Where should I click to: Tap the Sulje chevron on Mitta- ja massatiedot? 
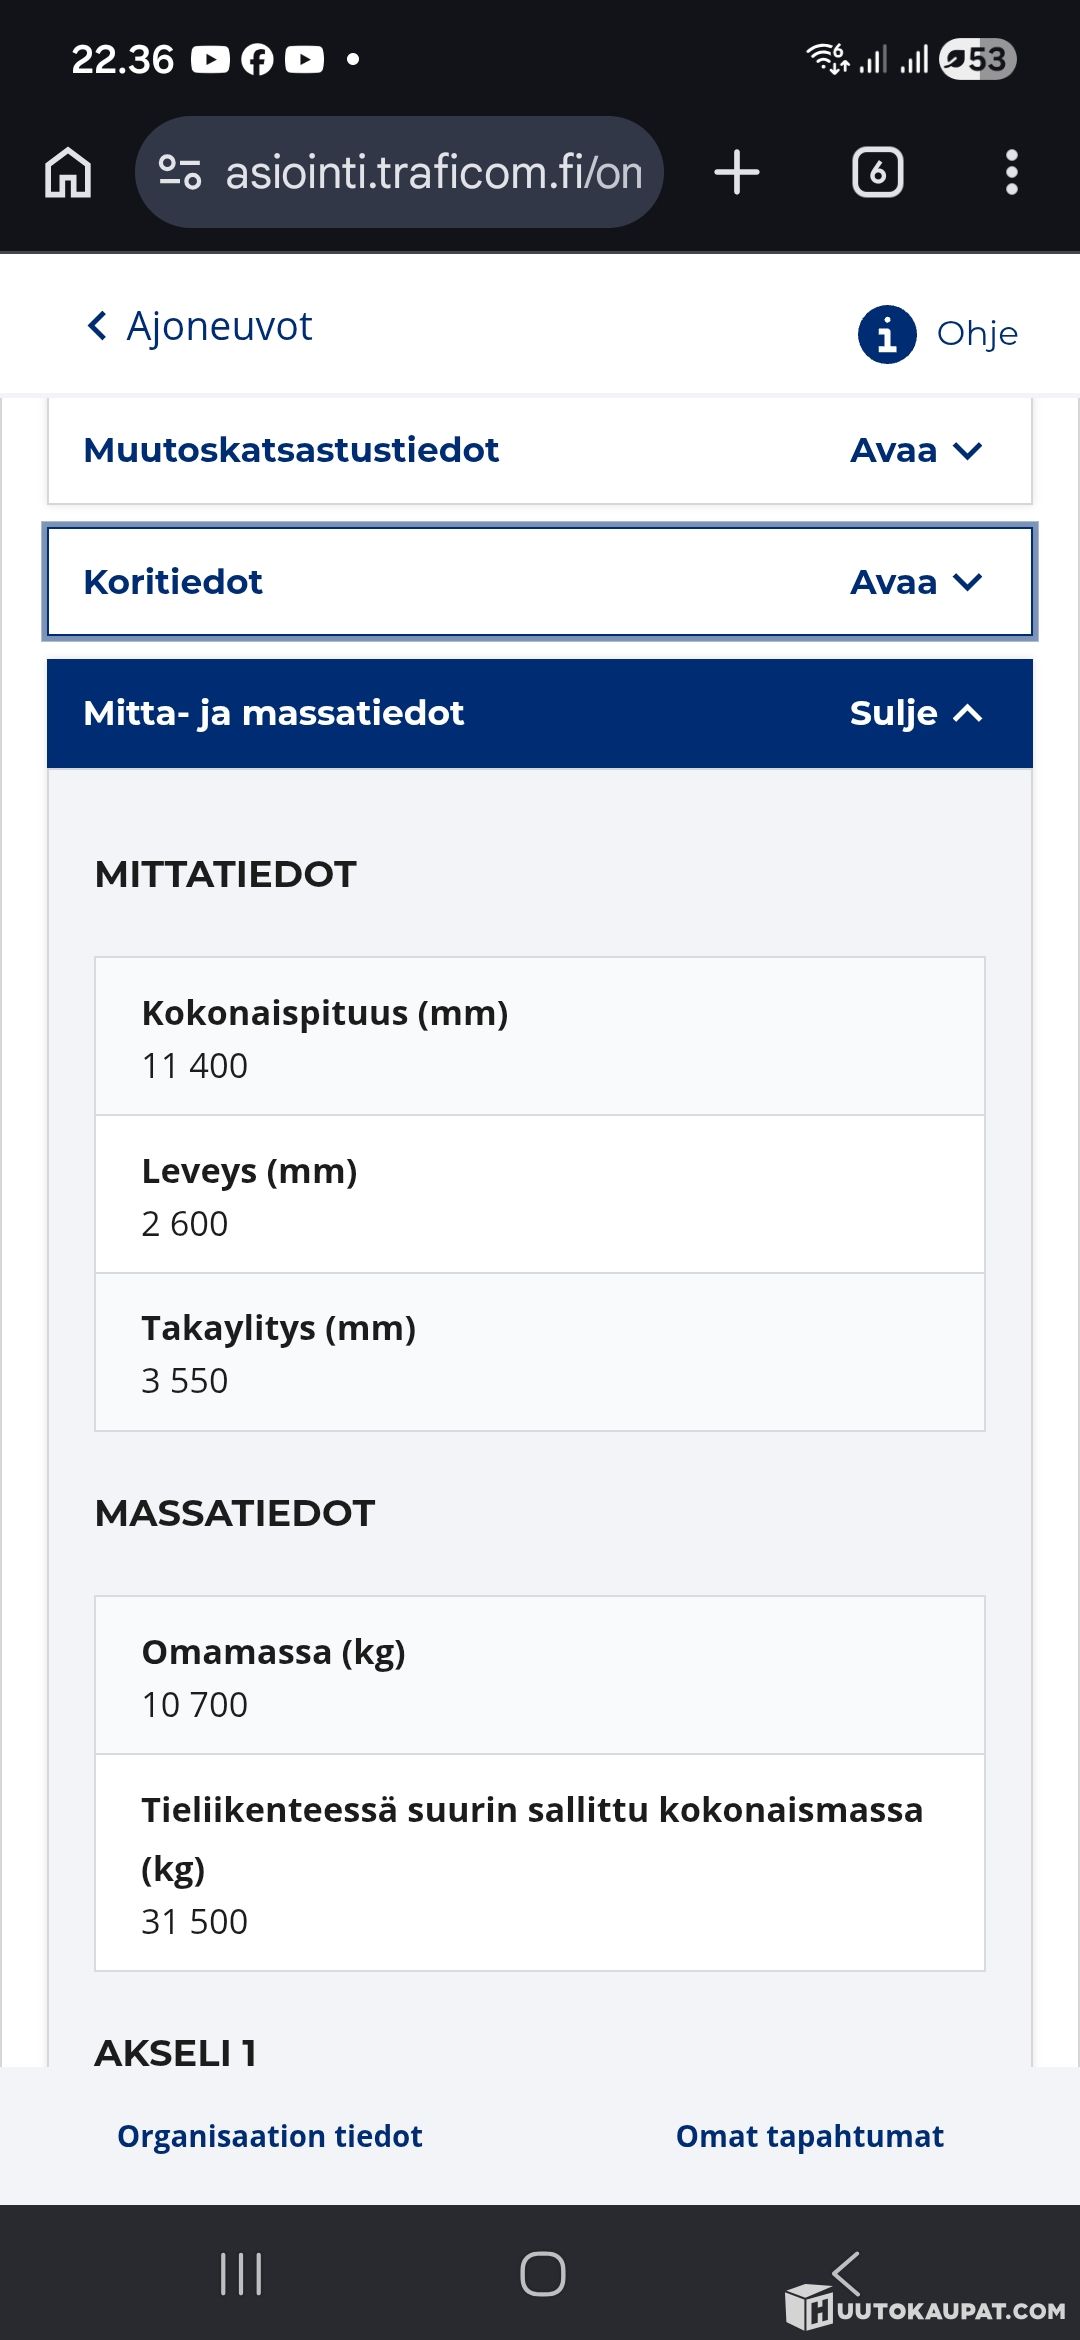[x=967, y=713]
